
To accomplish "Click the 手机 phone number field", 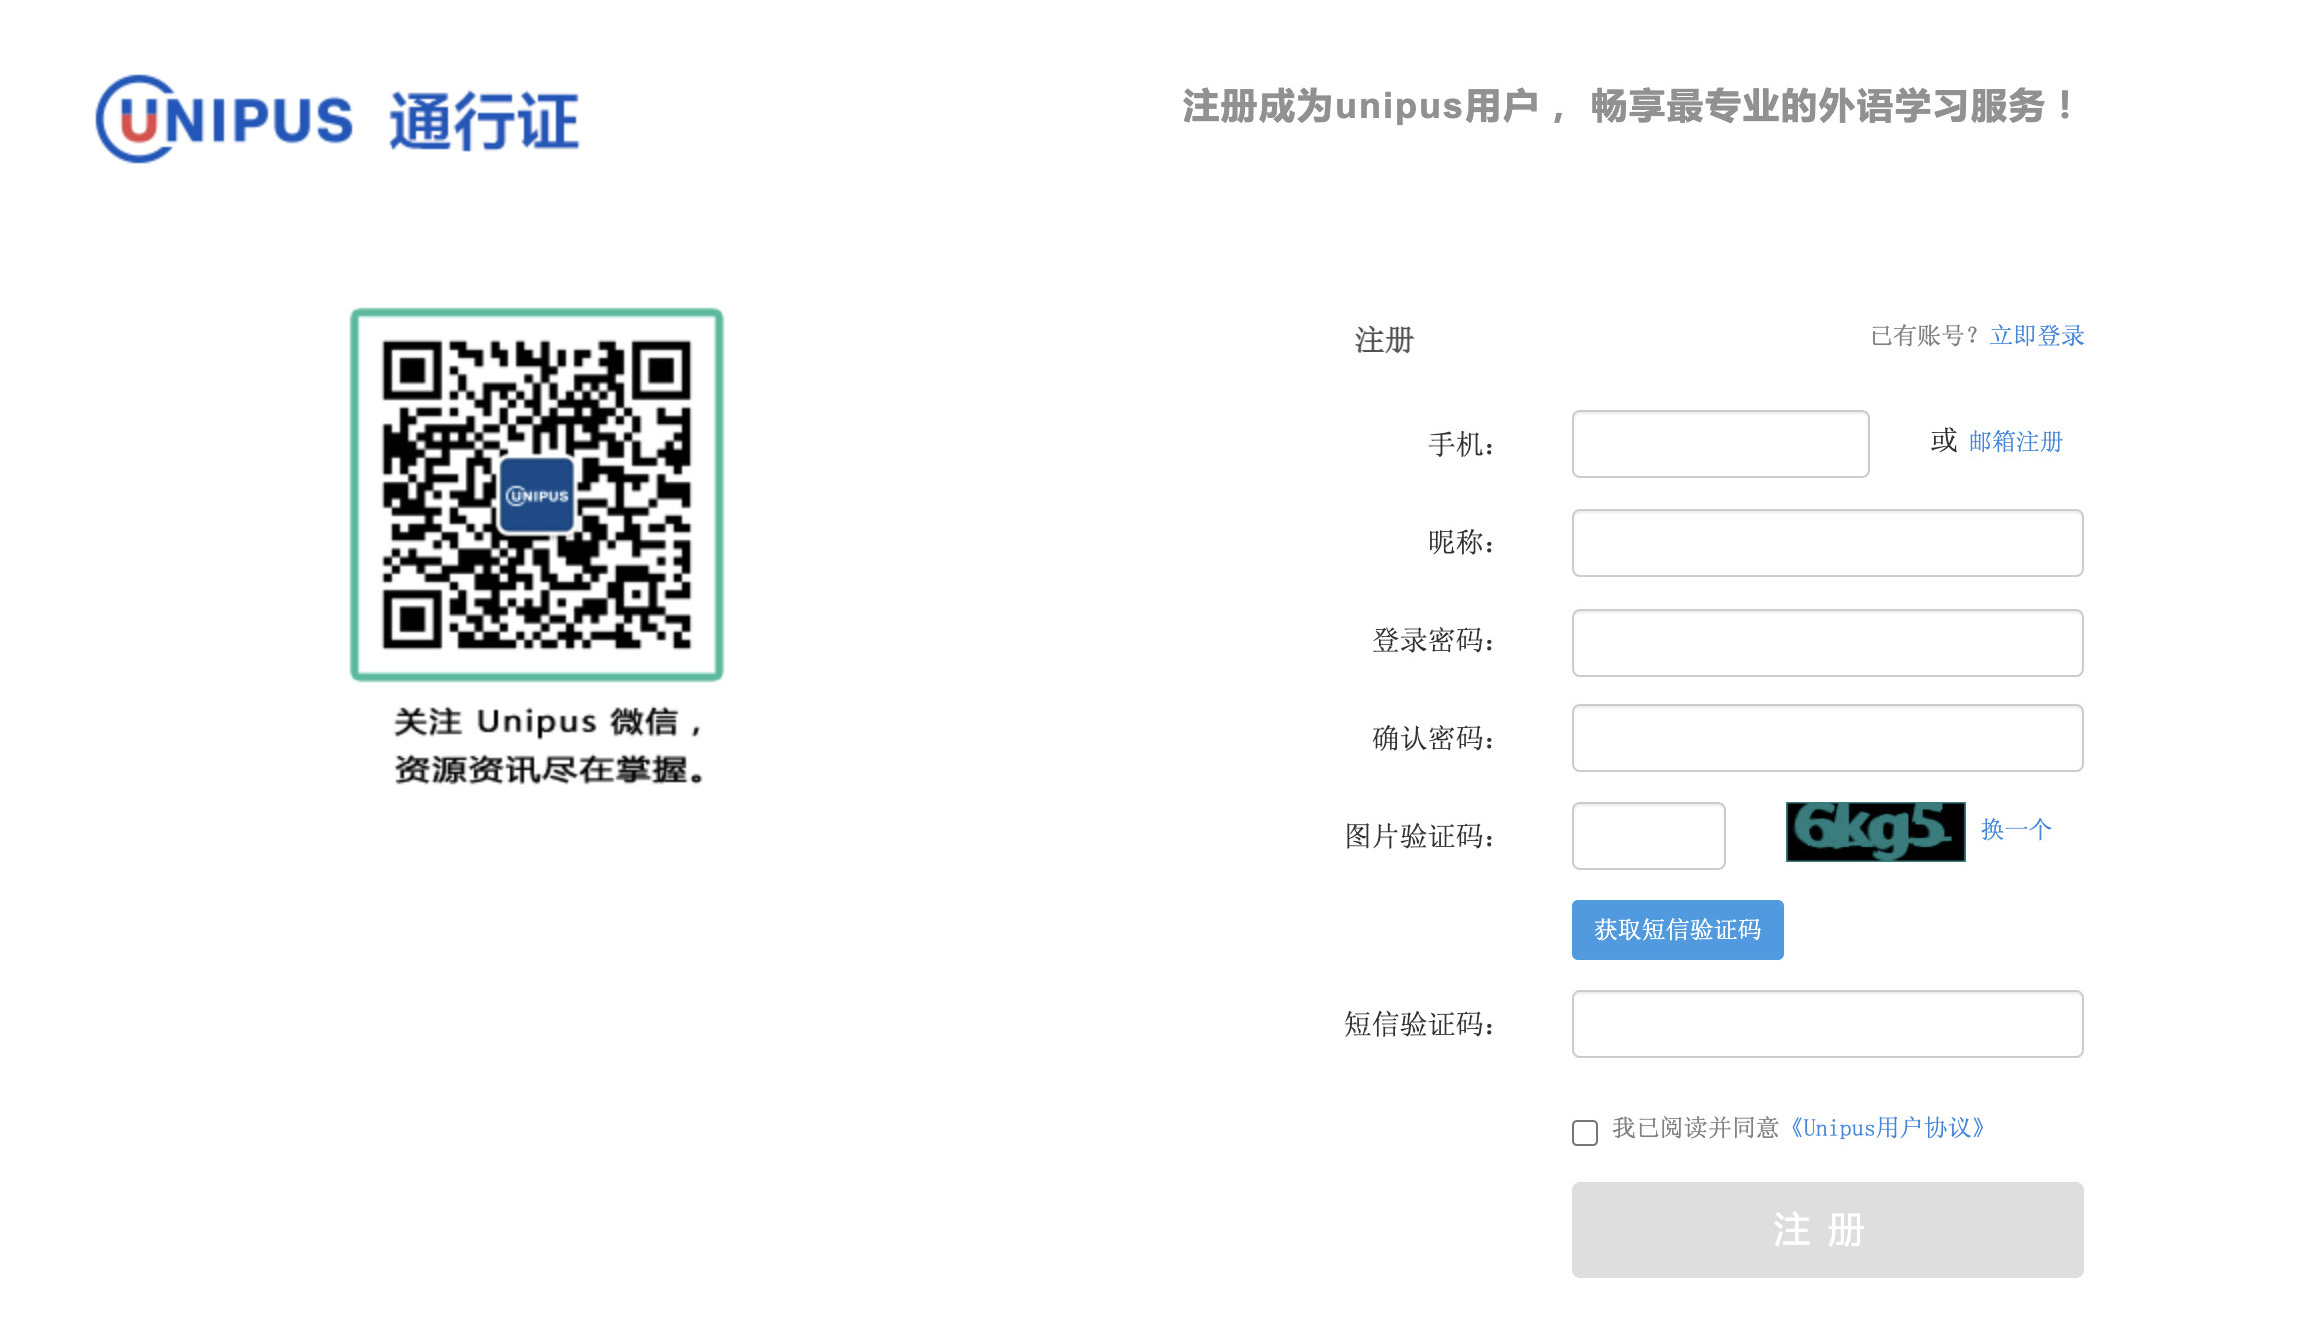I will pyautogui.click(x=1719, y=443).
